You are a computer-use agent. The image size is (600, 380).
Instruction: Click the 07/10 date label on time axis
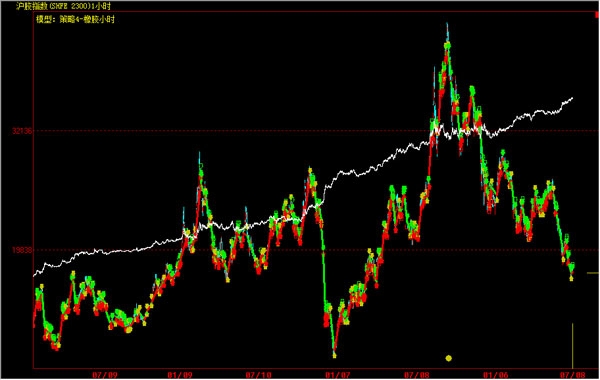pyautogui.click(x=258, y=375)
